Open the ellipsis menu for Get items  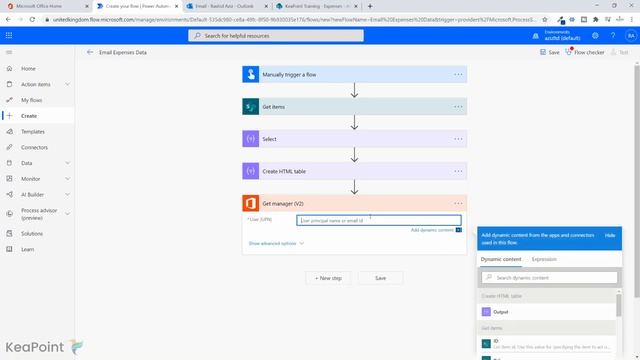(x=458, y=107)
